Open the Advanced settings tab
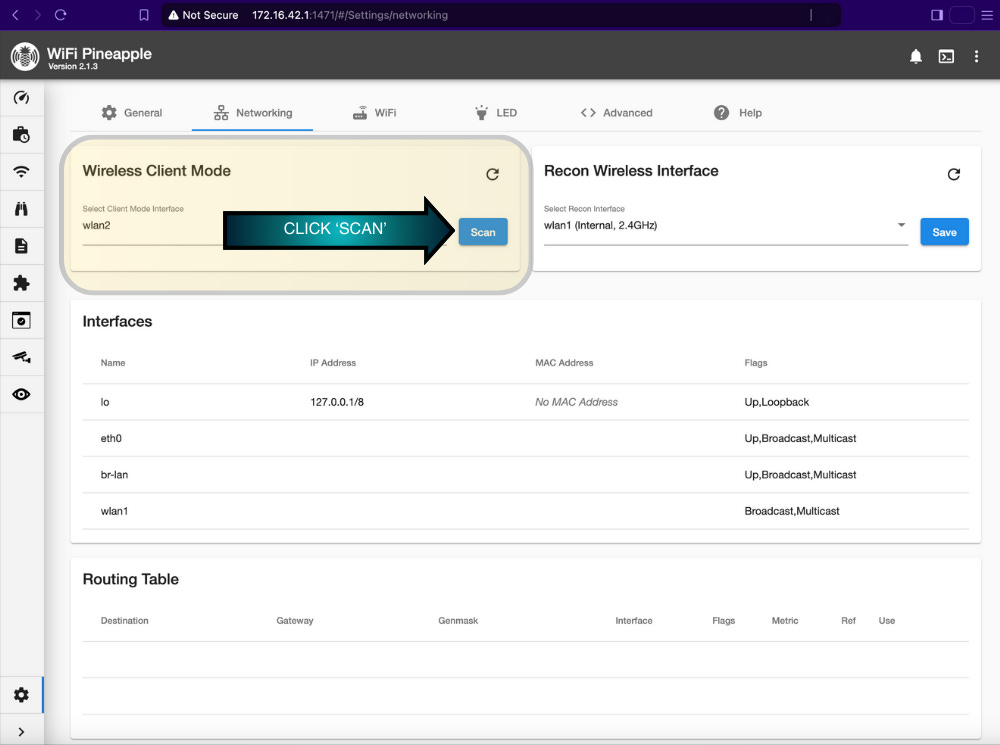 [617, 113]
